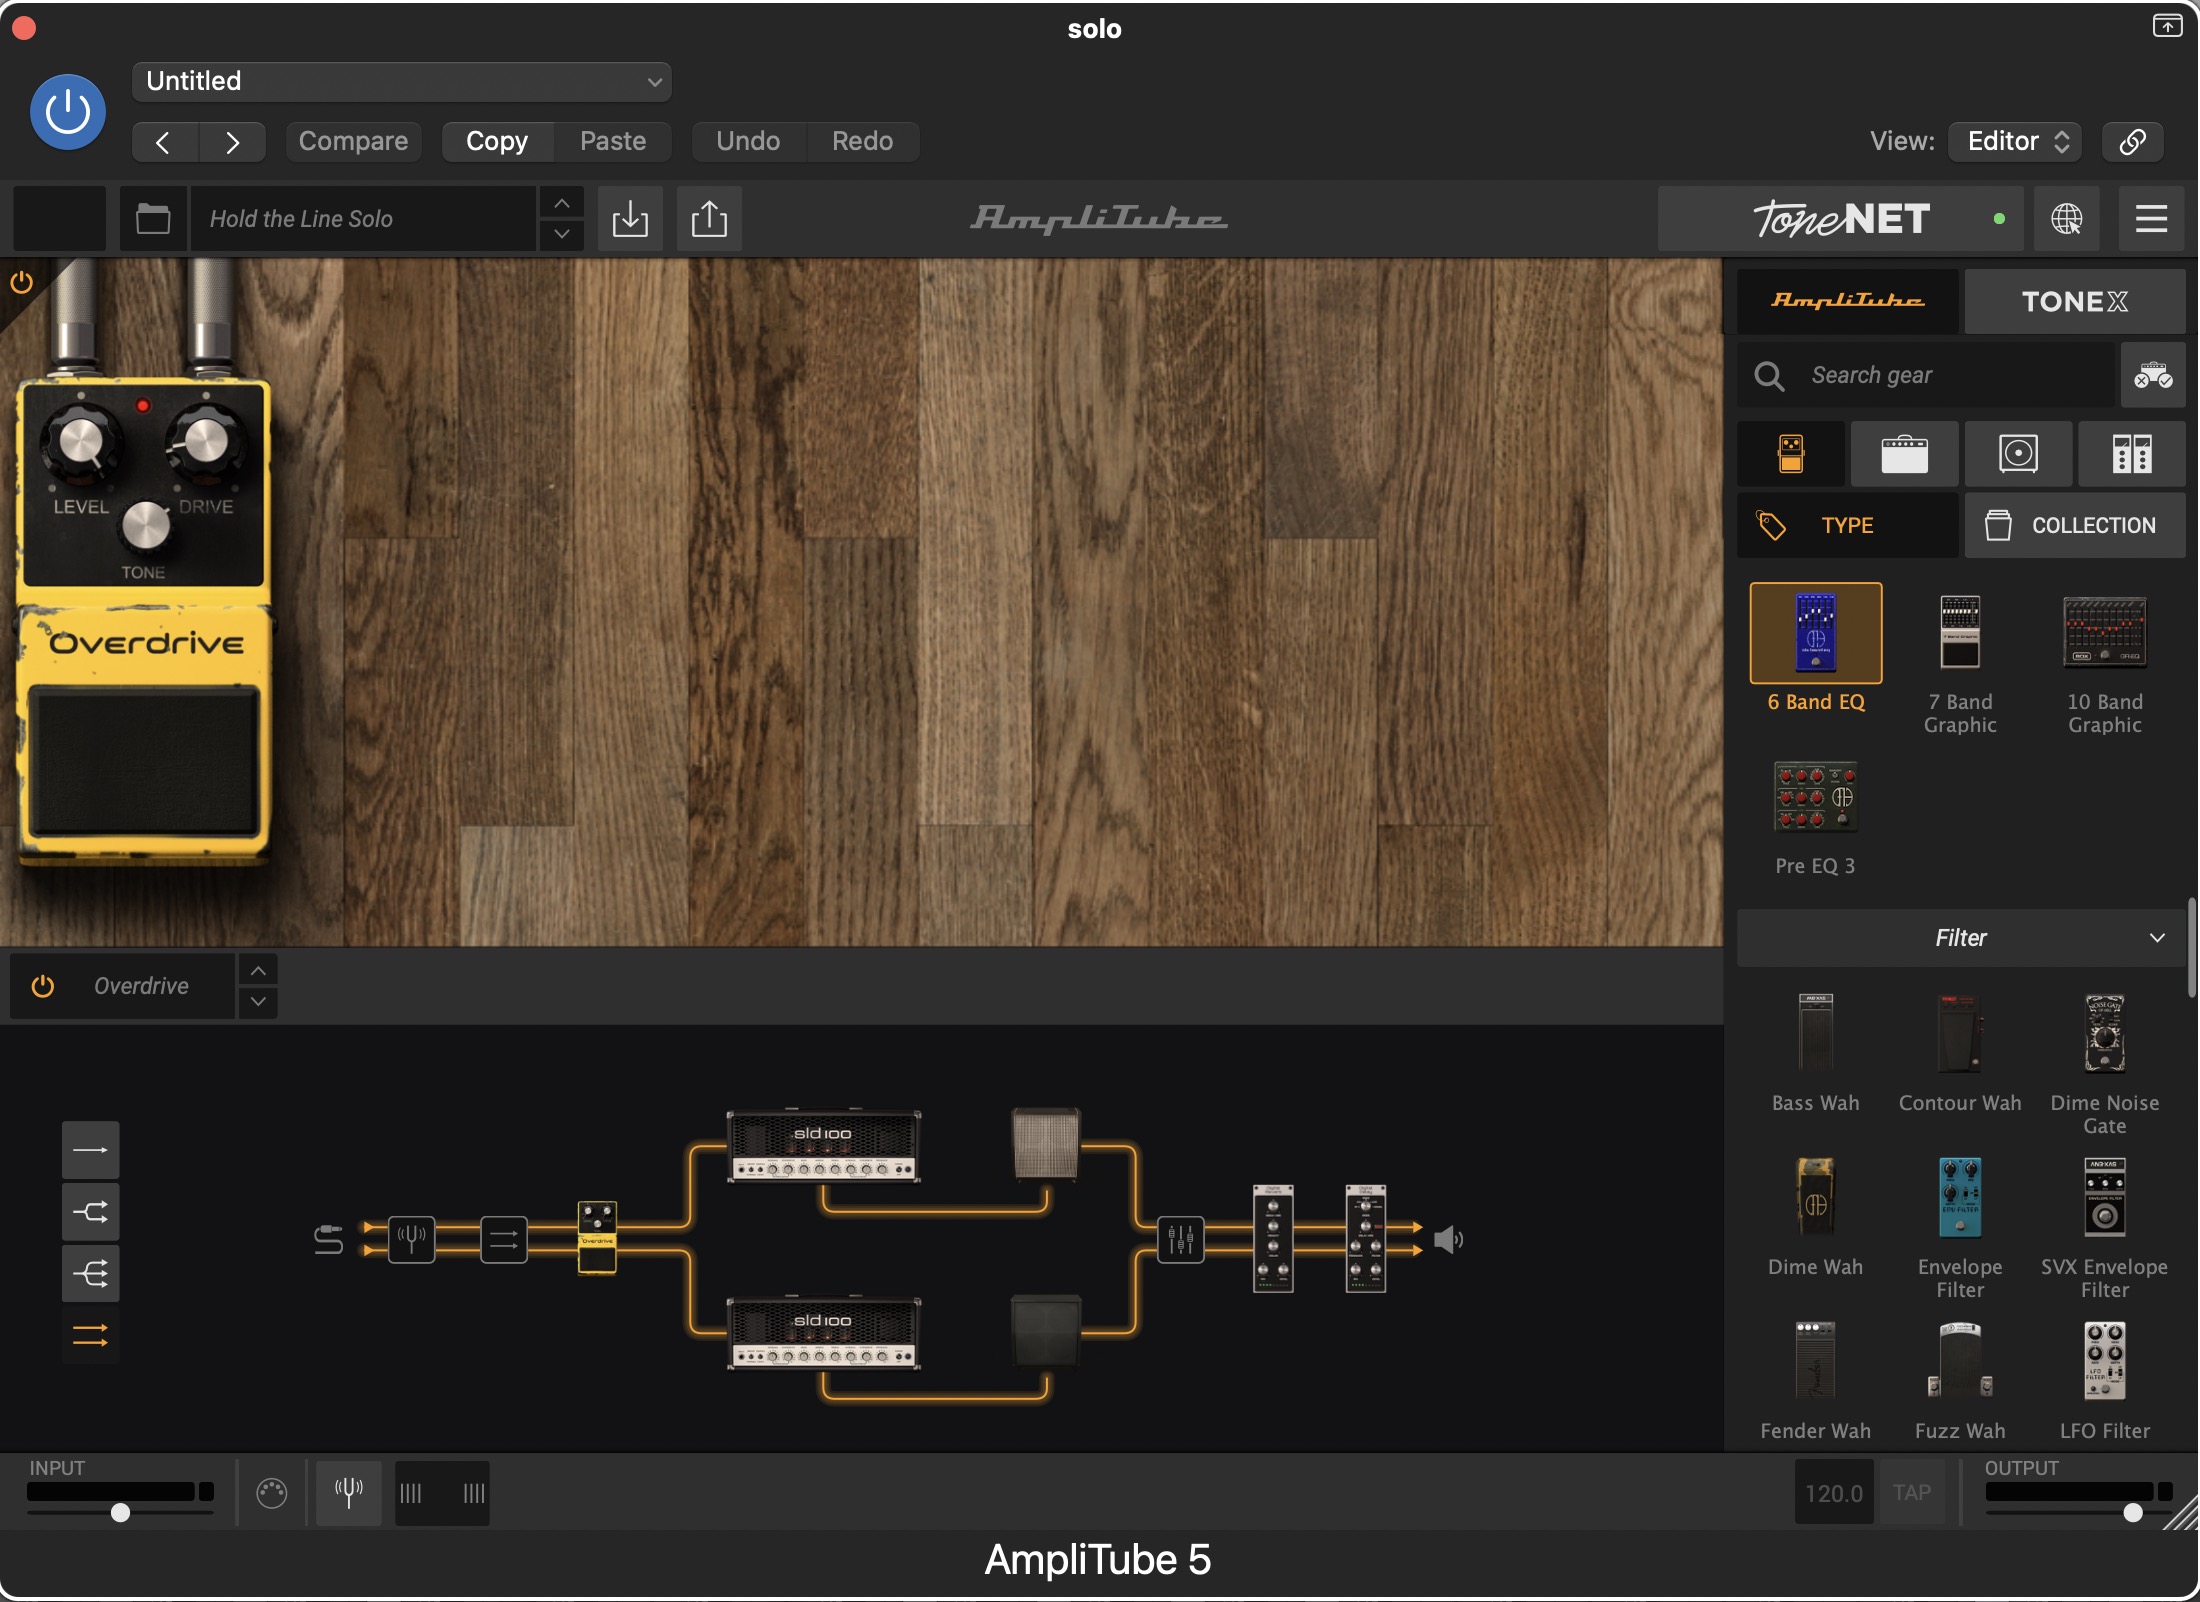The width and height of the screenshot is (2200, 1602).
Task: Bypass the Overdrive pedal power toggle
Action: click(43, 986)
